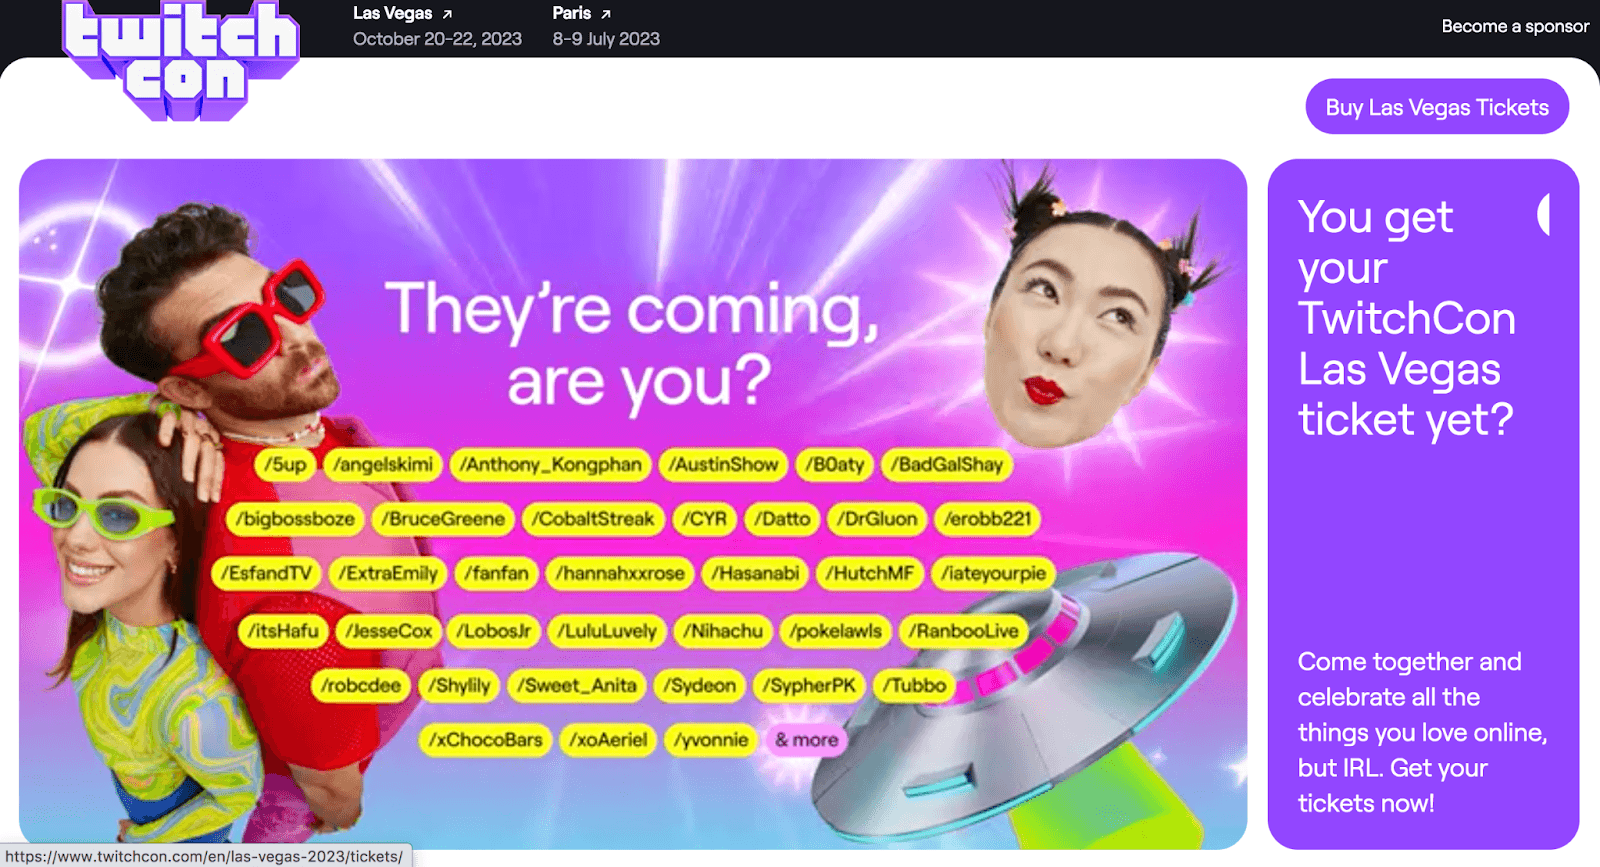The height and width of the screenshot is (867, 1600).
Task: Select the /yvonnie tag
Action: pos(711,740)
